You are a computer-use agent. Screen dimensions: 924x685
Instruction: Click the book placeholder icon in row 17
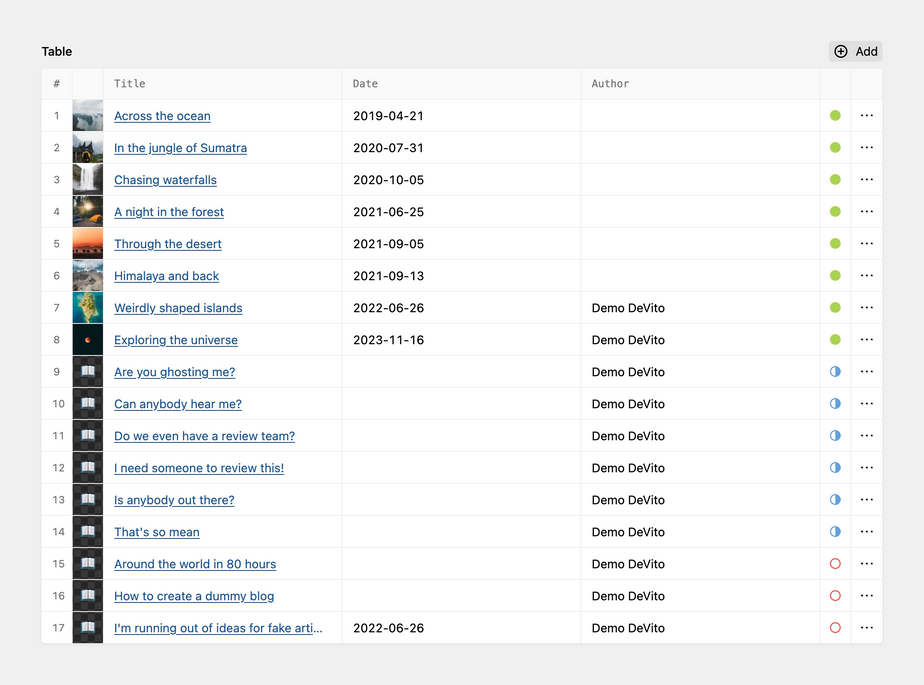click(88, 628)
